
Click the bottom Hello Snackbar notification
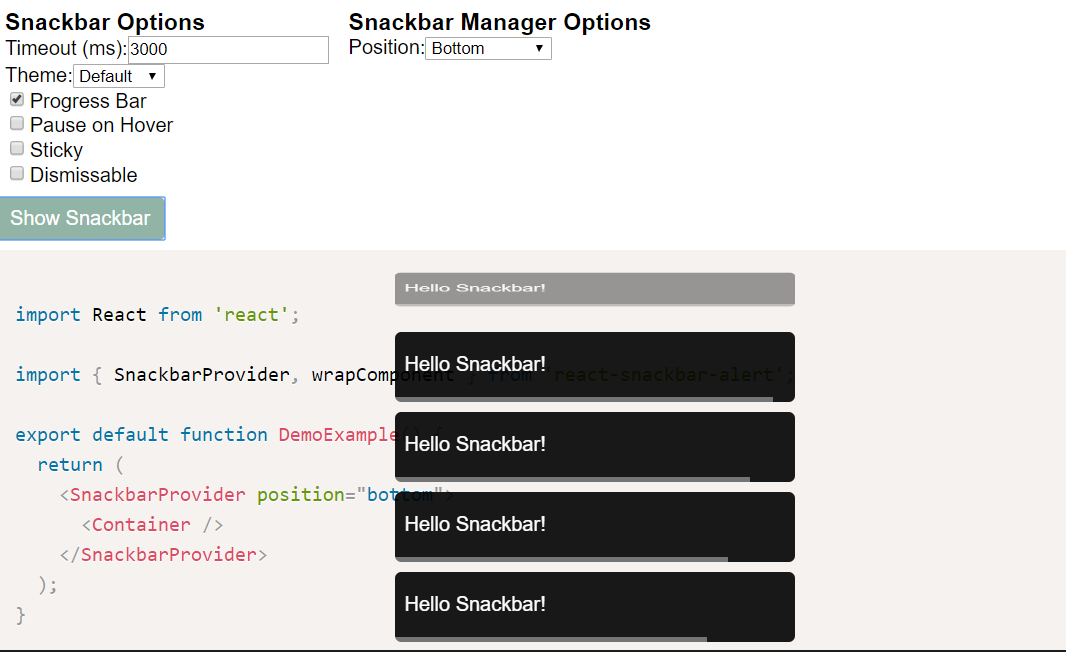coord(595,606)
